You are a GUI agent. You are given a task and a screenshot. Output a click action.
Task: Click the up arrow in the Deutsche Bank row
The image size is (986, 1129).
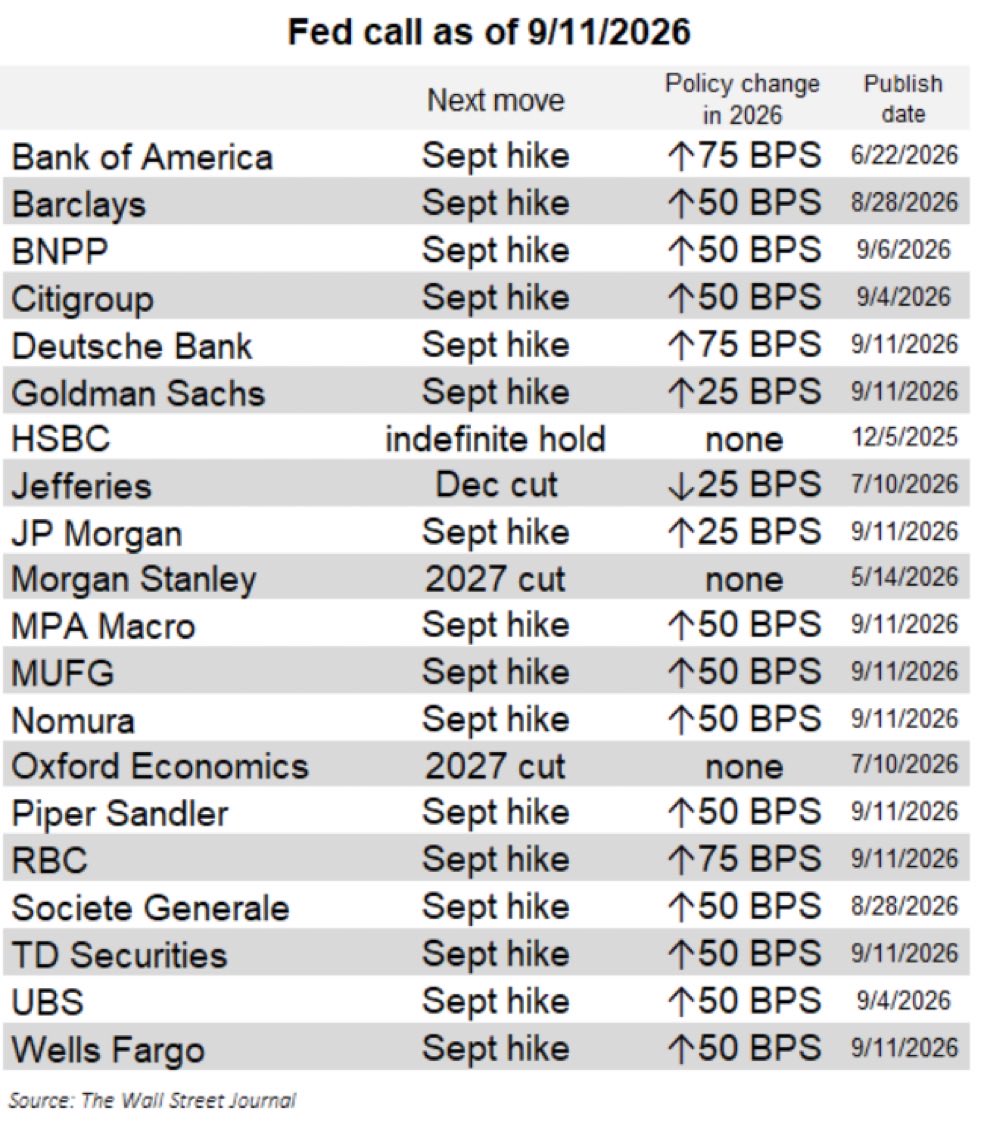point(680,345)
